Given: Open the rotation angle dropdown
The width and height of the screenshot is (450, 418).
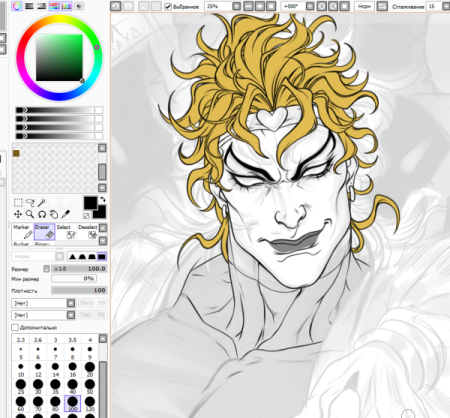Looking at the screenshot, I should (310, 6).
